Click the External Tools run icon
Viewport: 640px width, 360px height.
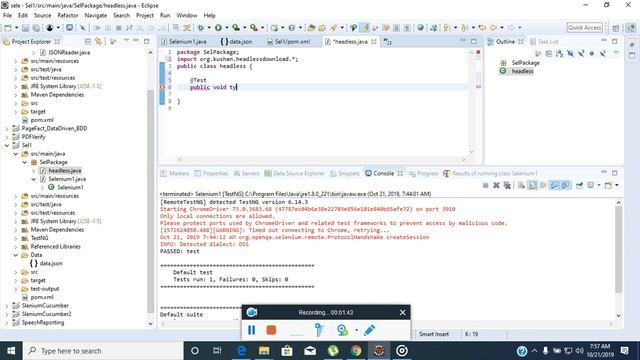254,28
